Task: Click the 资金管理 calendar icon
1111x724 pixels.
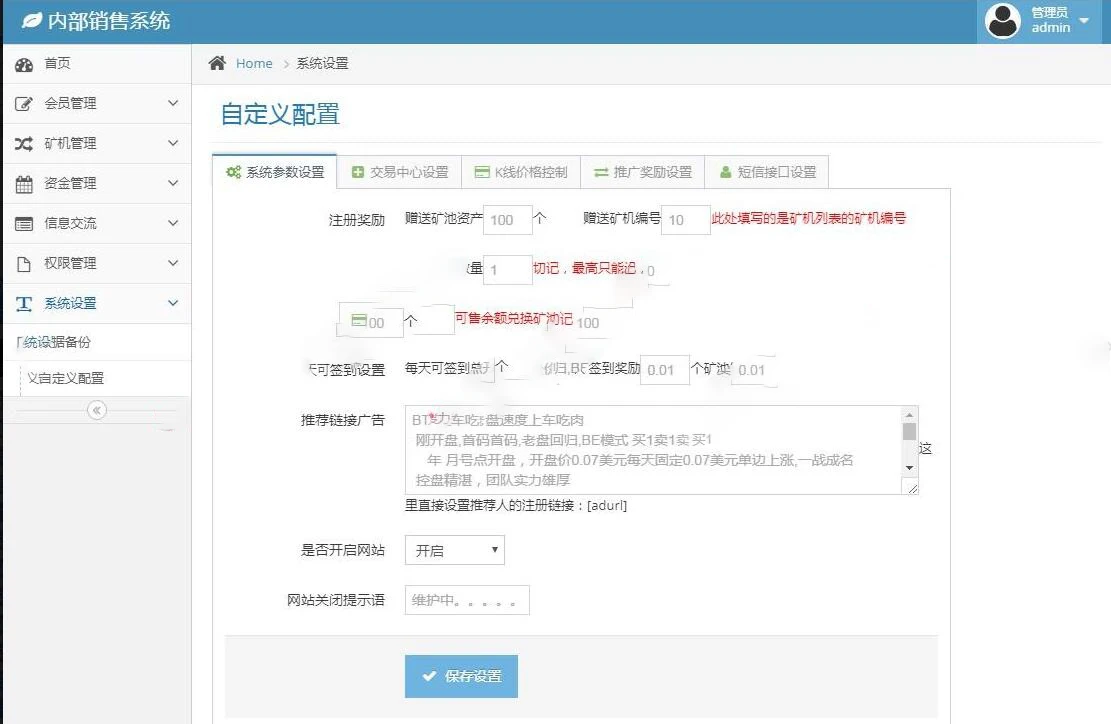Action: pyautogui.click(x=26, y=183)
